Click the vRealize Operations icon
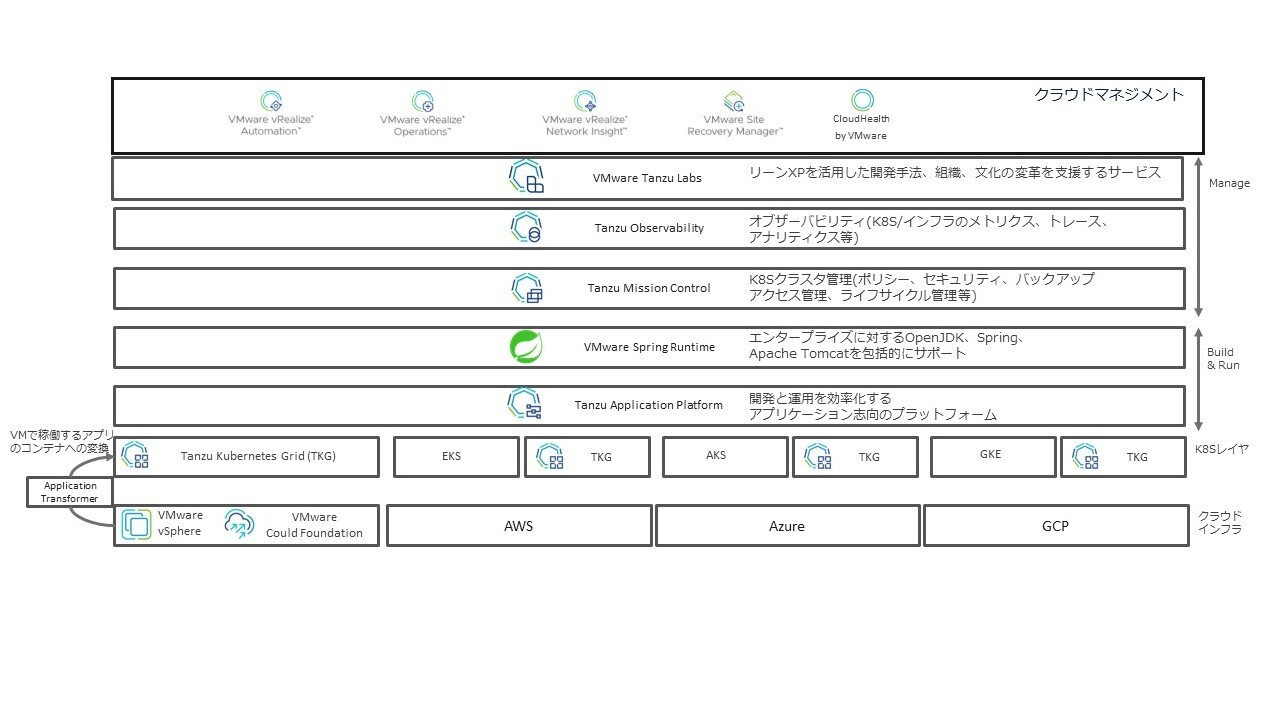The height and width of the screenshot is (719, 1265). click(423, 101)
